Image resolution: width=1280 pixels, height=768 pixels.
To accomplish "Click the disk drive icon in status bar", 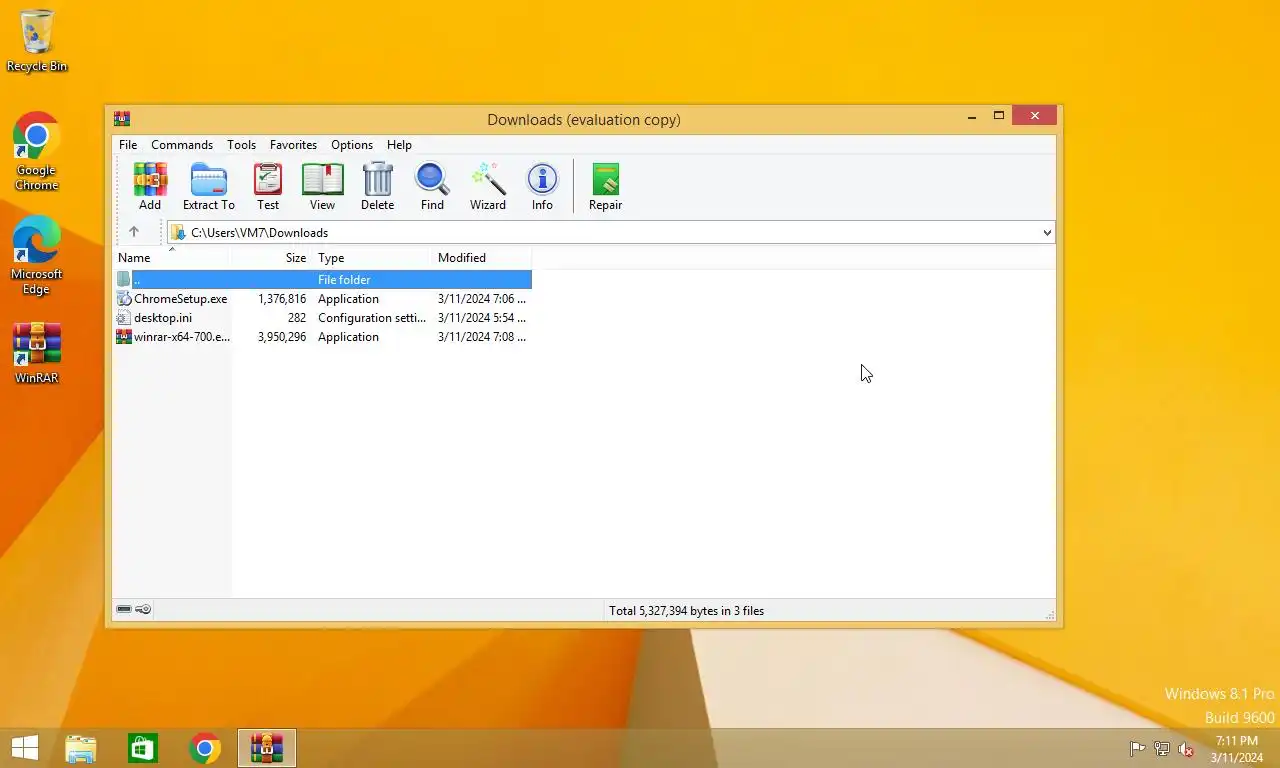I will click(x=124, y=609).
